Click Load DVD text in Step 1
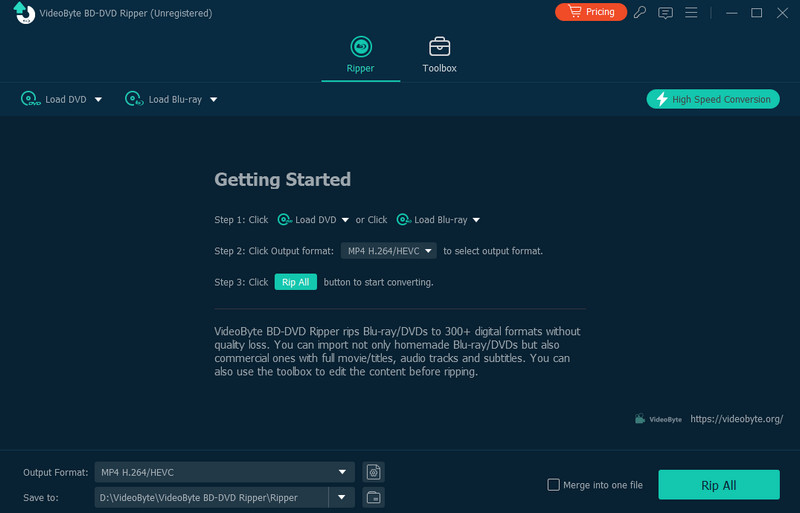This screenshot has width=800, height=513. click(315, 220)
